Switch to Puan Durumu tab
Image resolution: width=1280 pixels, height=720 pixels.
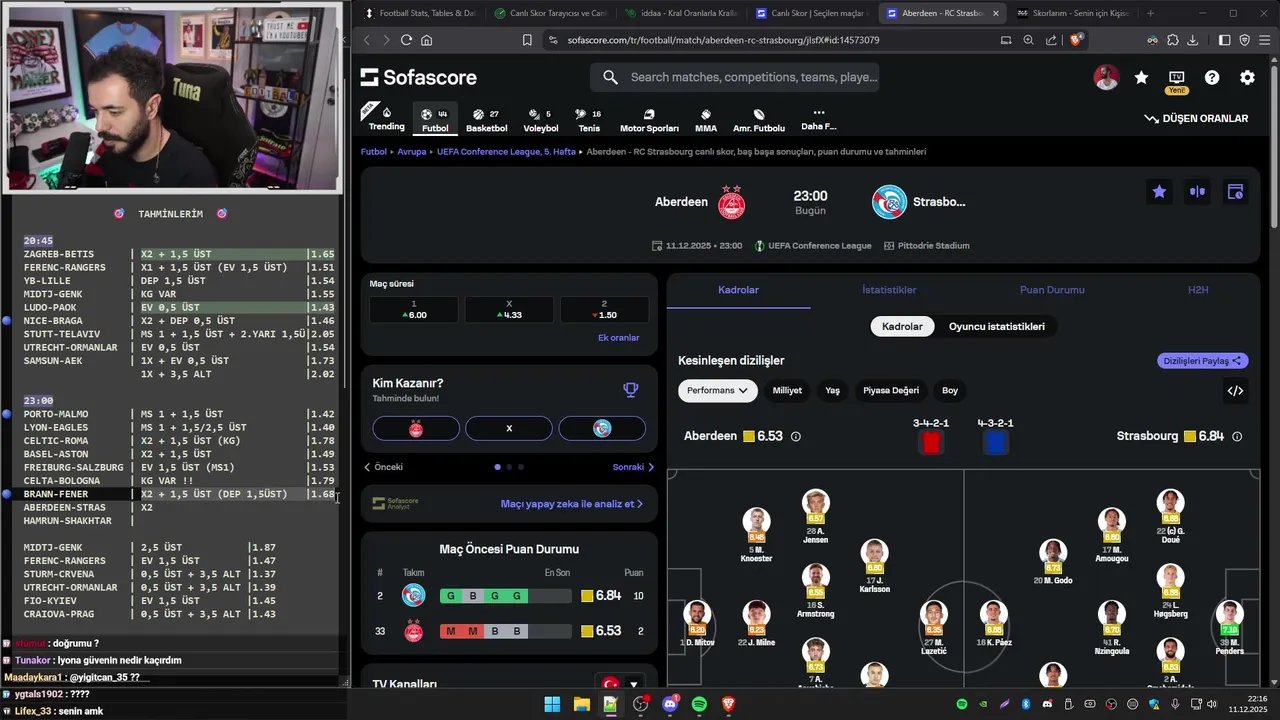tap(1052, 290)
